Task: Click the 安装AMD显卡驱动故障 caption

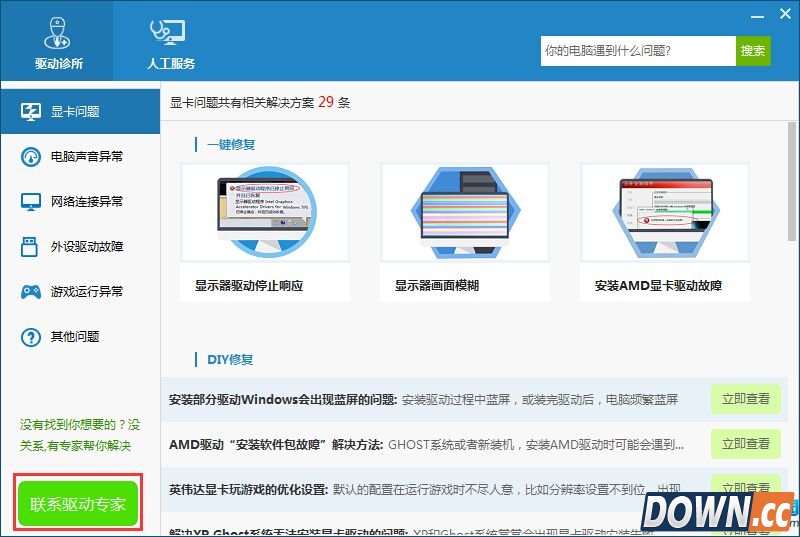Action: [658, 286]
